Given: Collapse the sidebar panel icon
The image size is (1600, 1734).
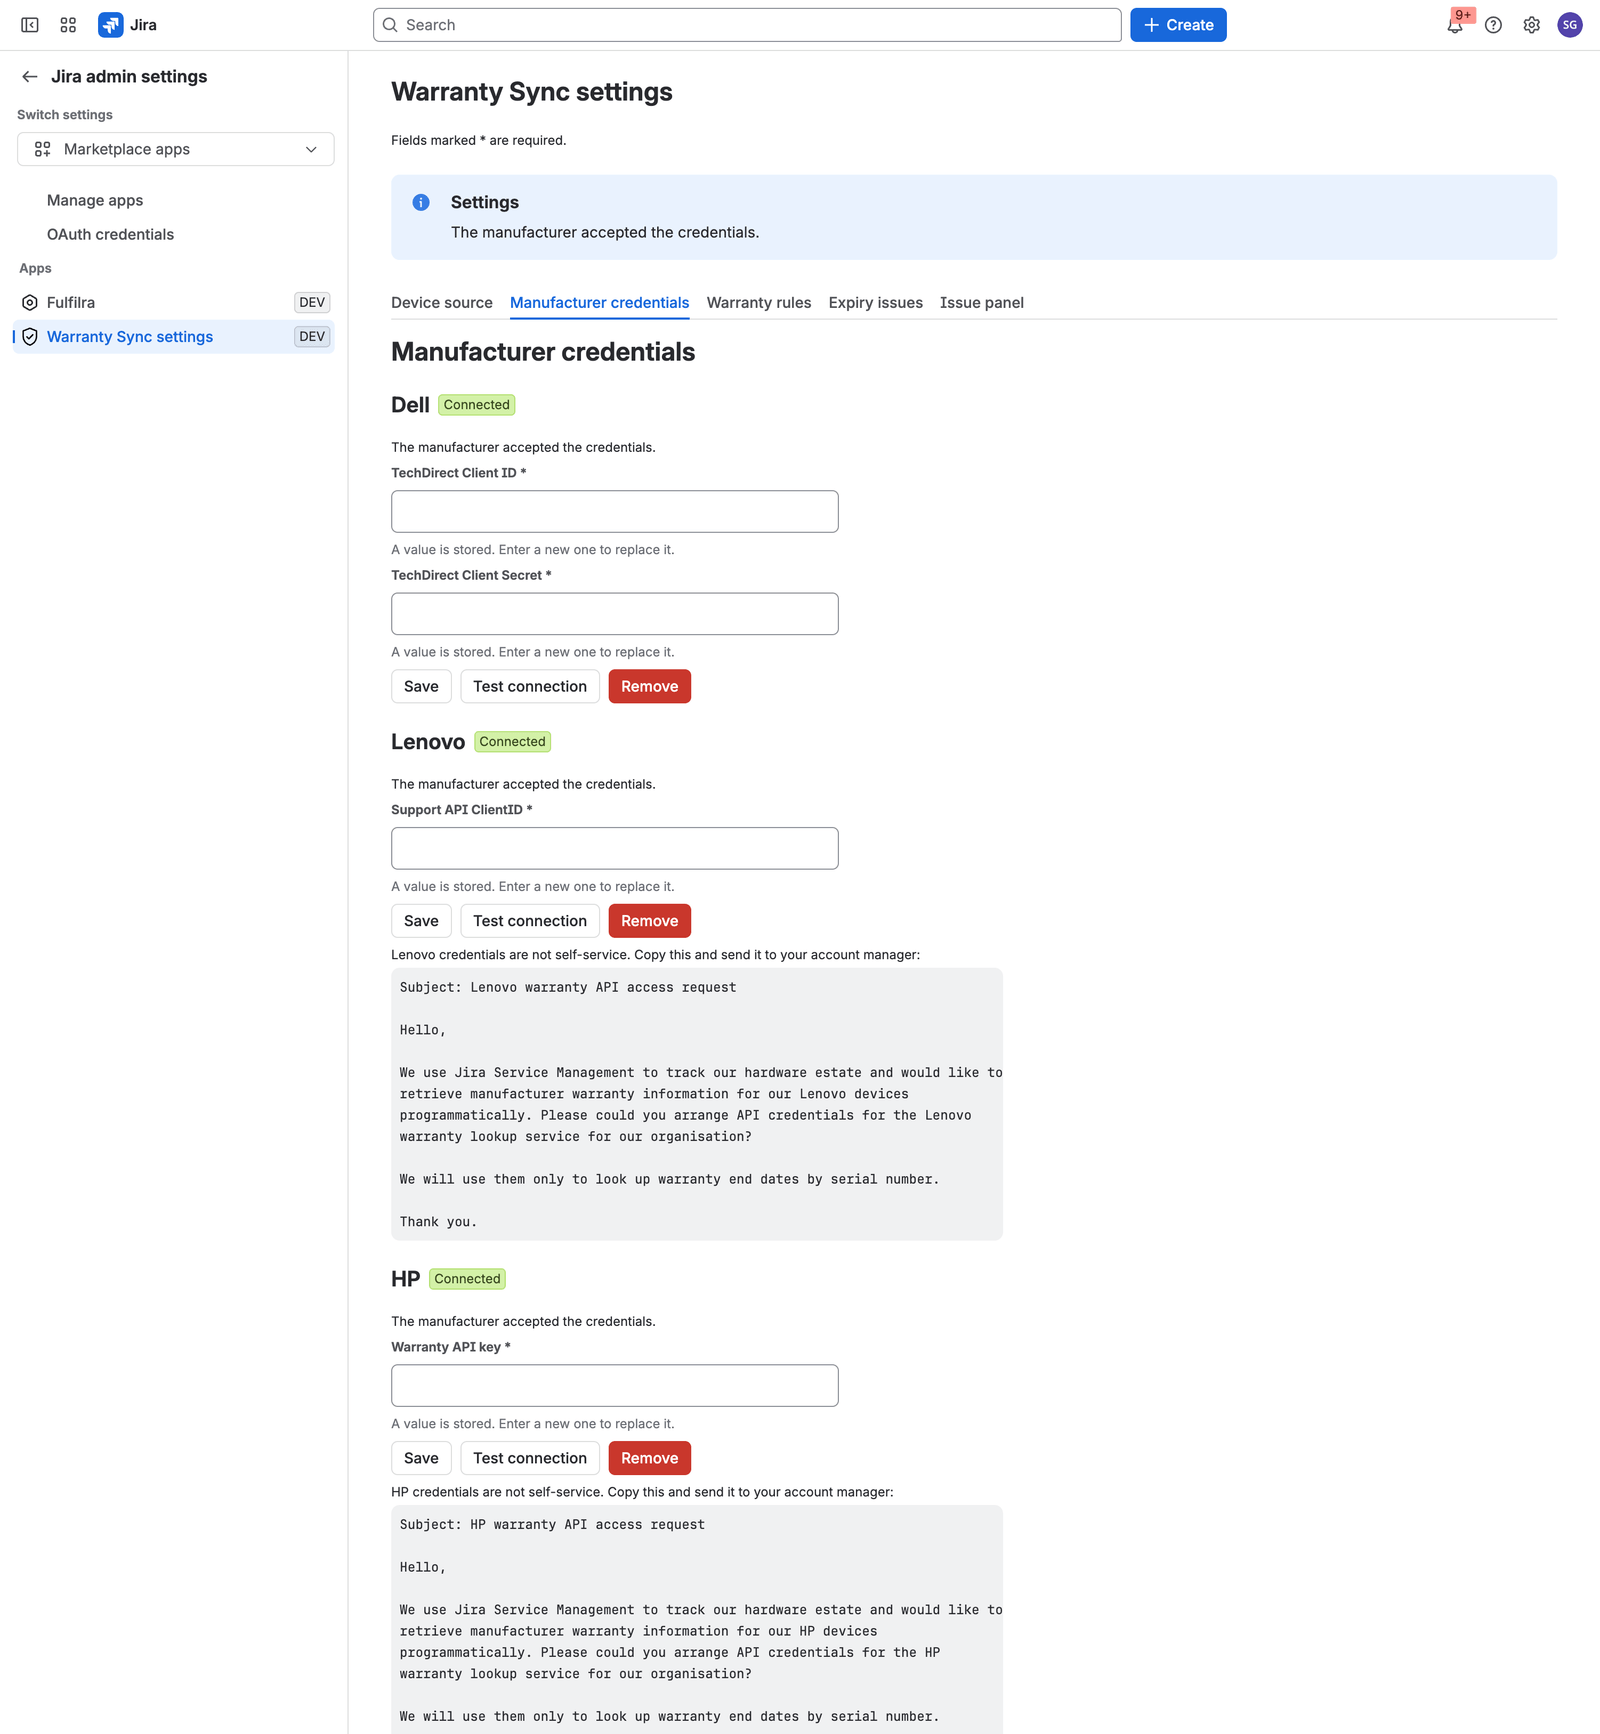Looking at the screenshot, I should [30, 25].
